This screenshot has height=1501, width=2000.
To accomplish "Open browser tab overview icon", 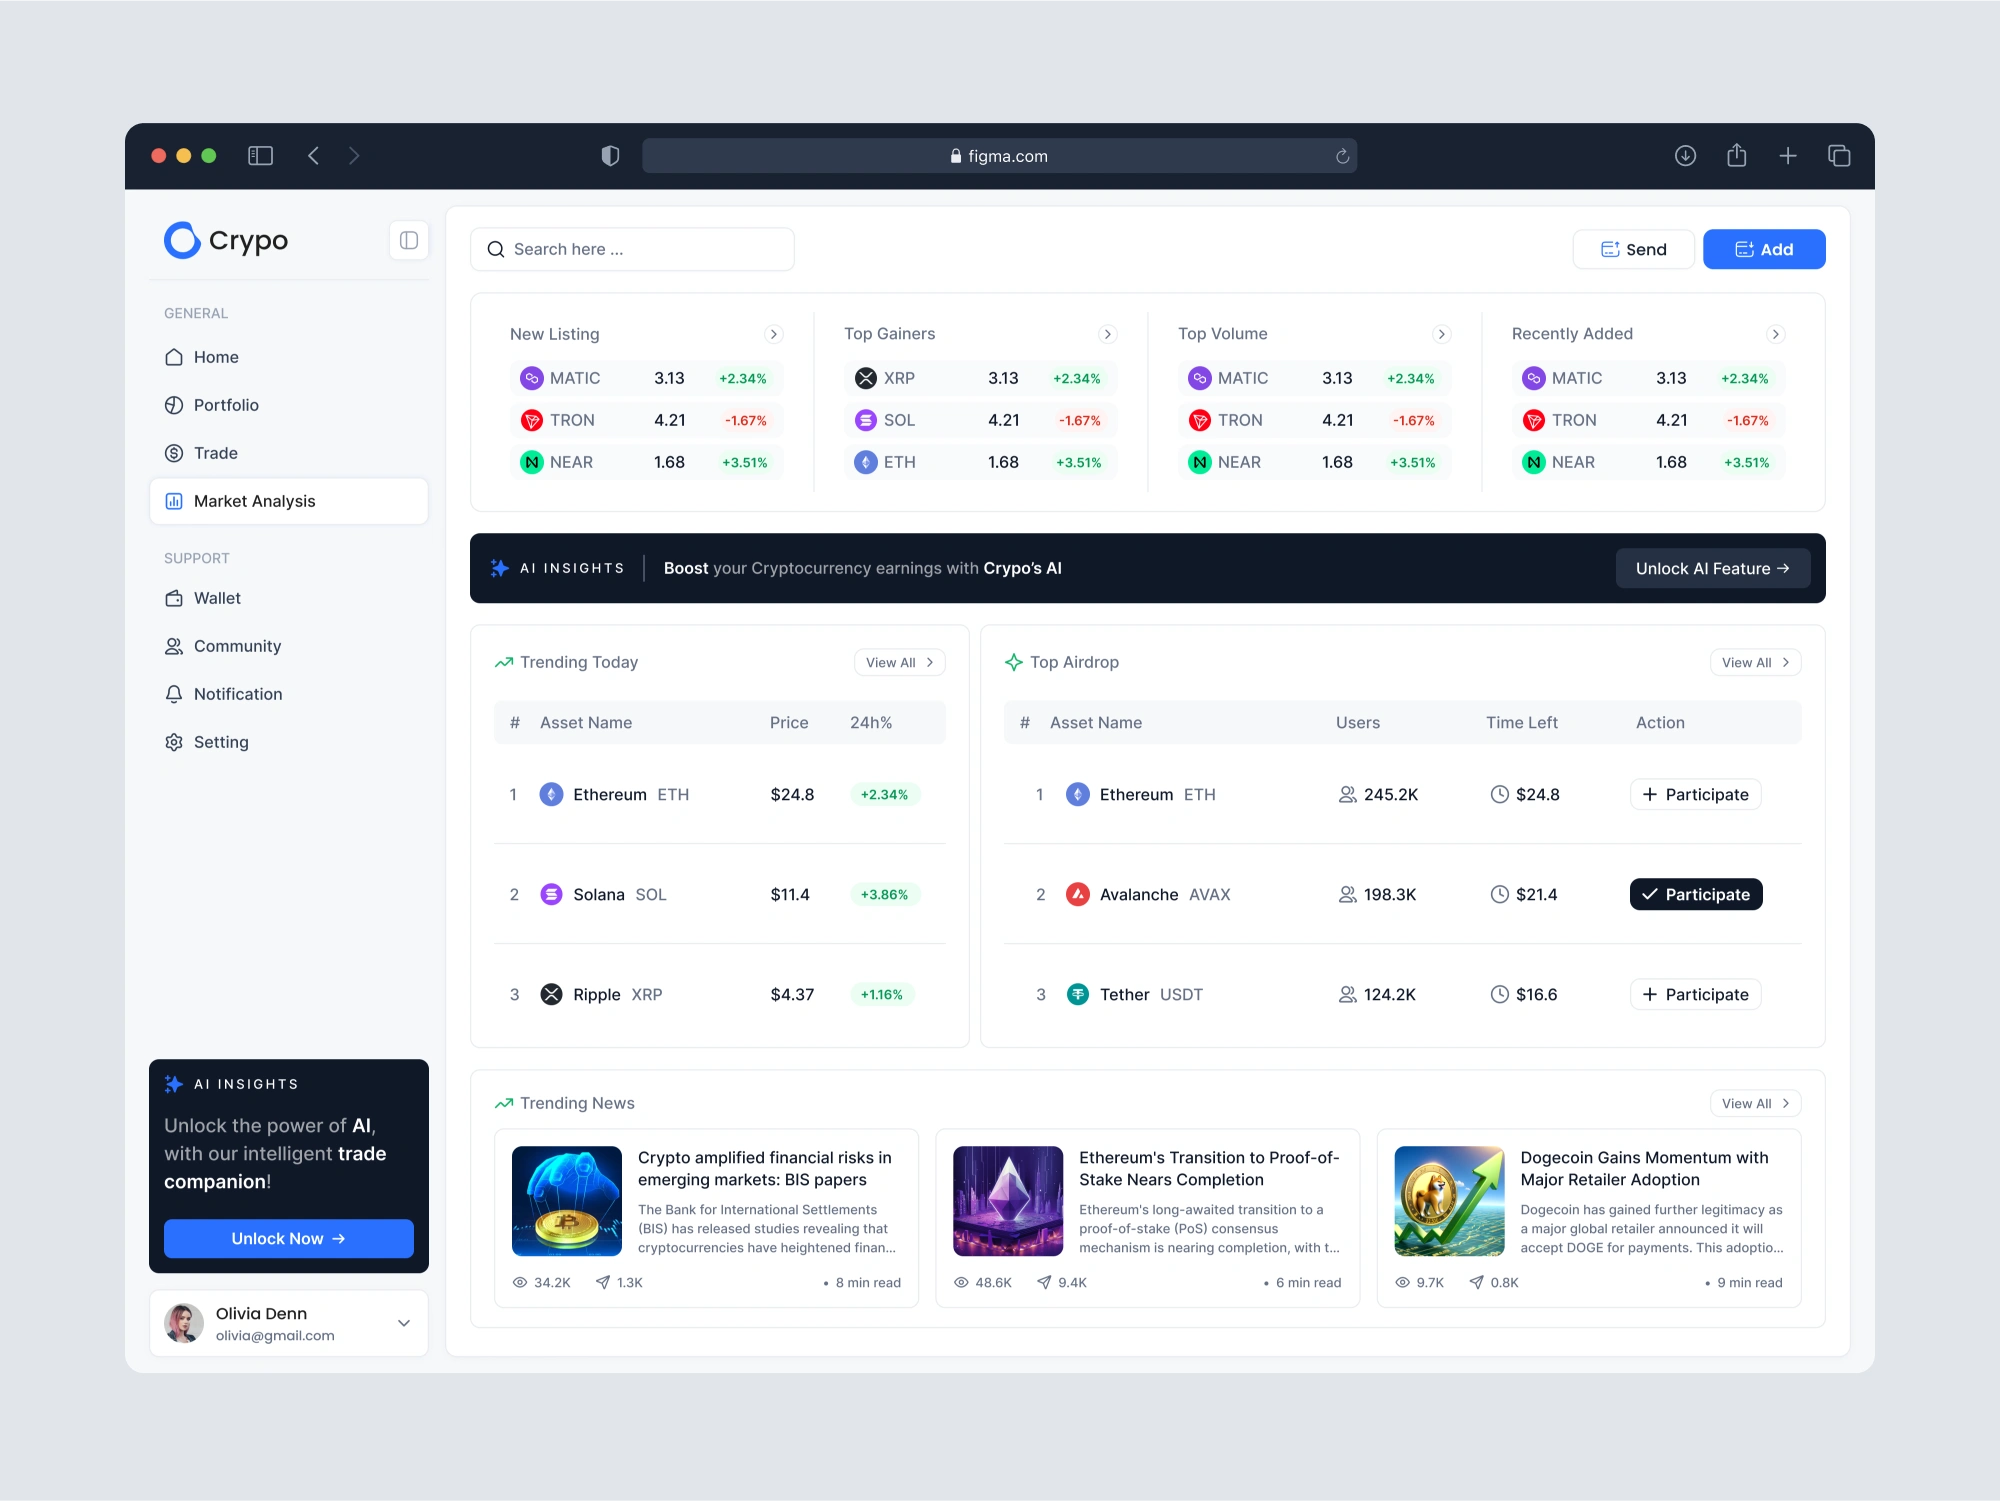I will pyautogui.click(x=1838, y=156).
